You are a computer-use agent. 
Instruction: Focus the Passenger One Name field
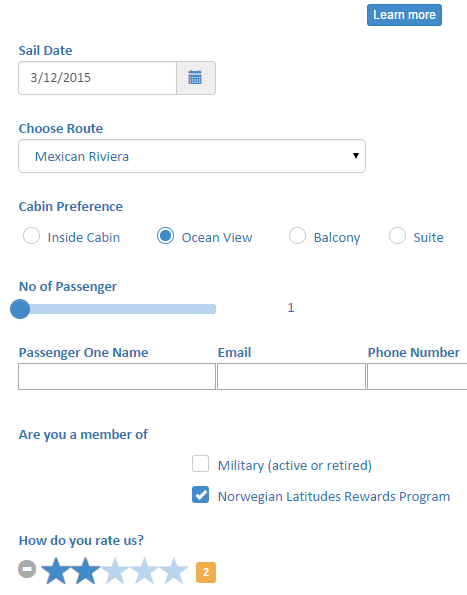[x=117, y=376]
